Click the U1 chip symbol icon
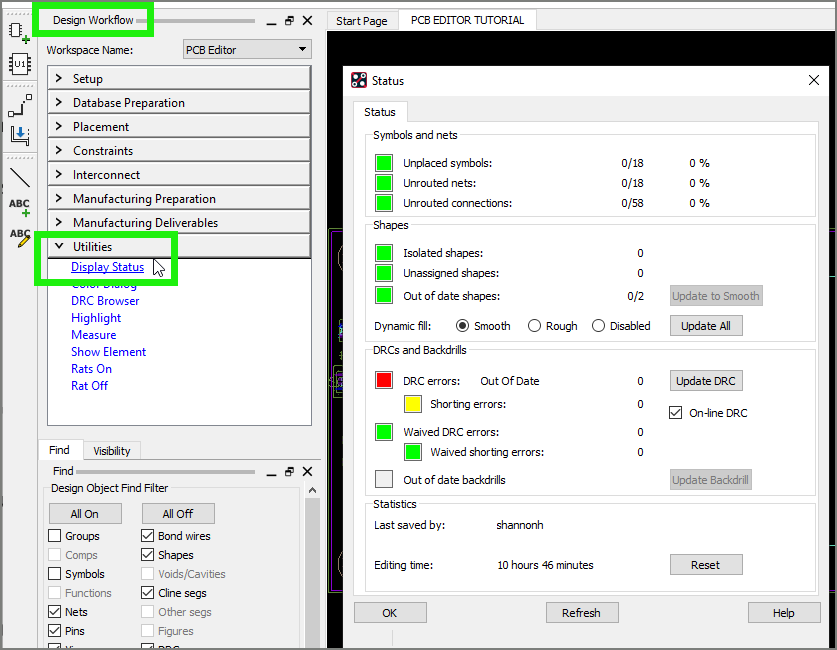The image size is (837, 650). (19, 65)
